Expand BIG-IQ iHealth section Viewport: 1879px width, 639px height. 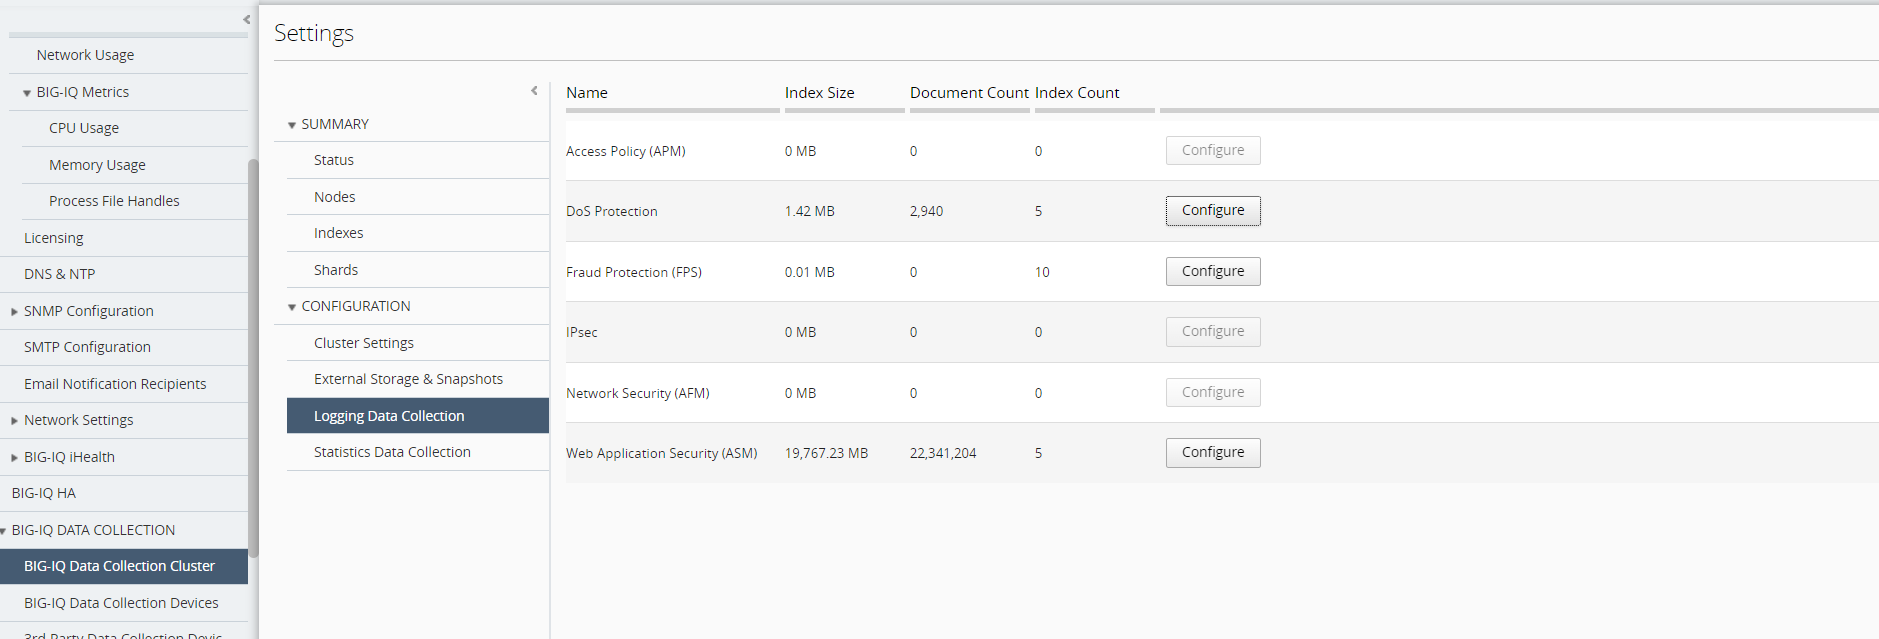(x=14, y=458)
